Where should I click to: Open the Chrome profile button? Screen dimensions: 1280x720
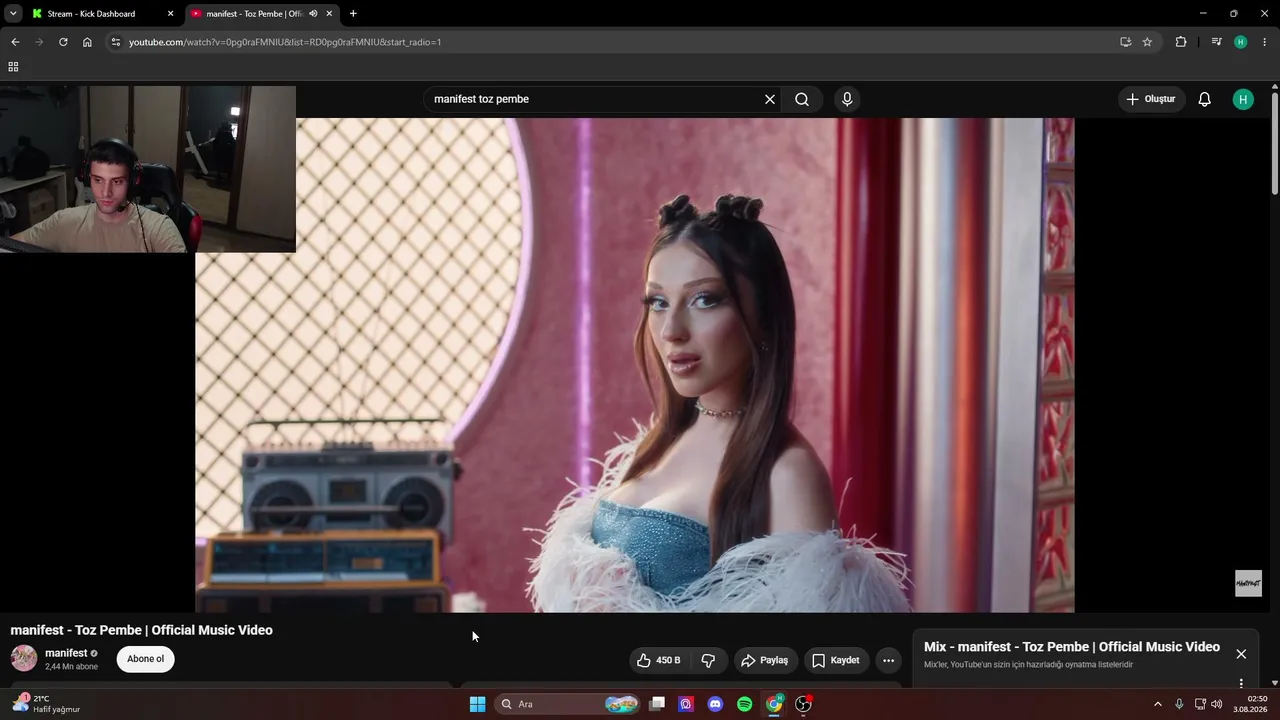point(1241,42)
